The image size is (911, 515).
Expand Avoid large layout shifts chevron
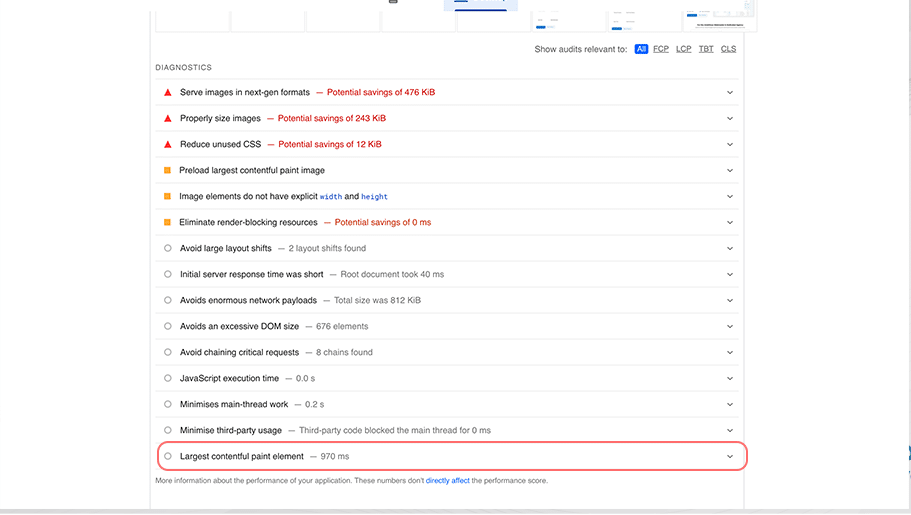click(x=730, y=248)
